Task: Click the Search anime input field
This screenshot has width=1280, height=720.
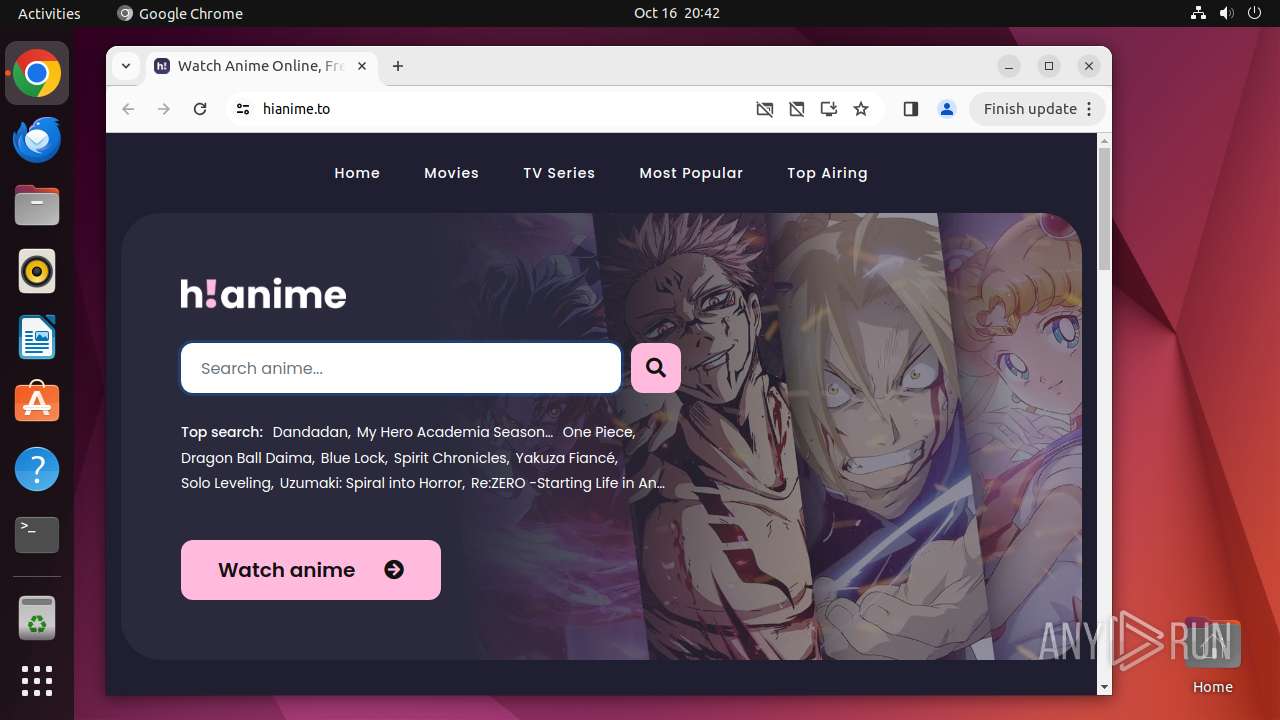Action: tap(401, 368)
